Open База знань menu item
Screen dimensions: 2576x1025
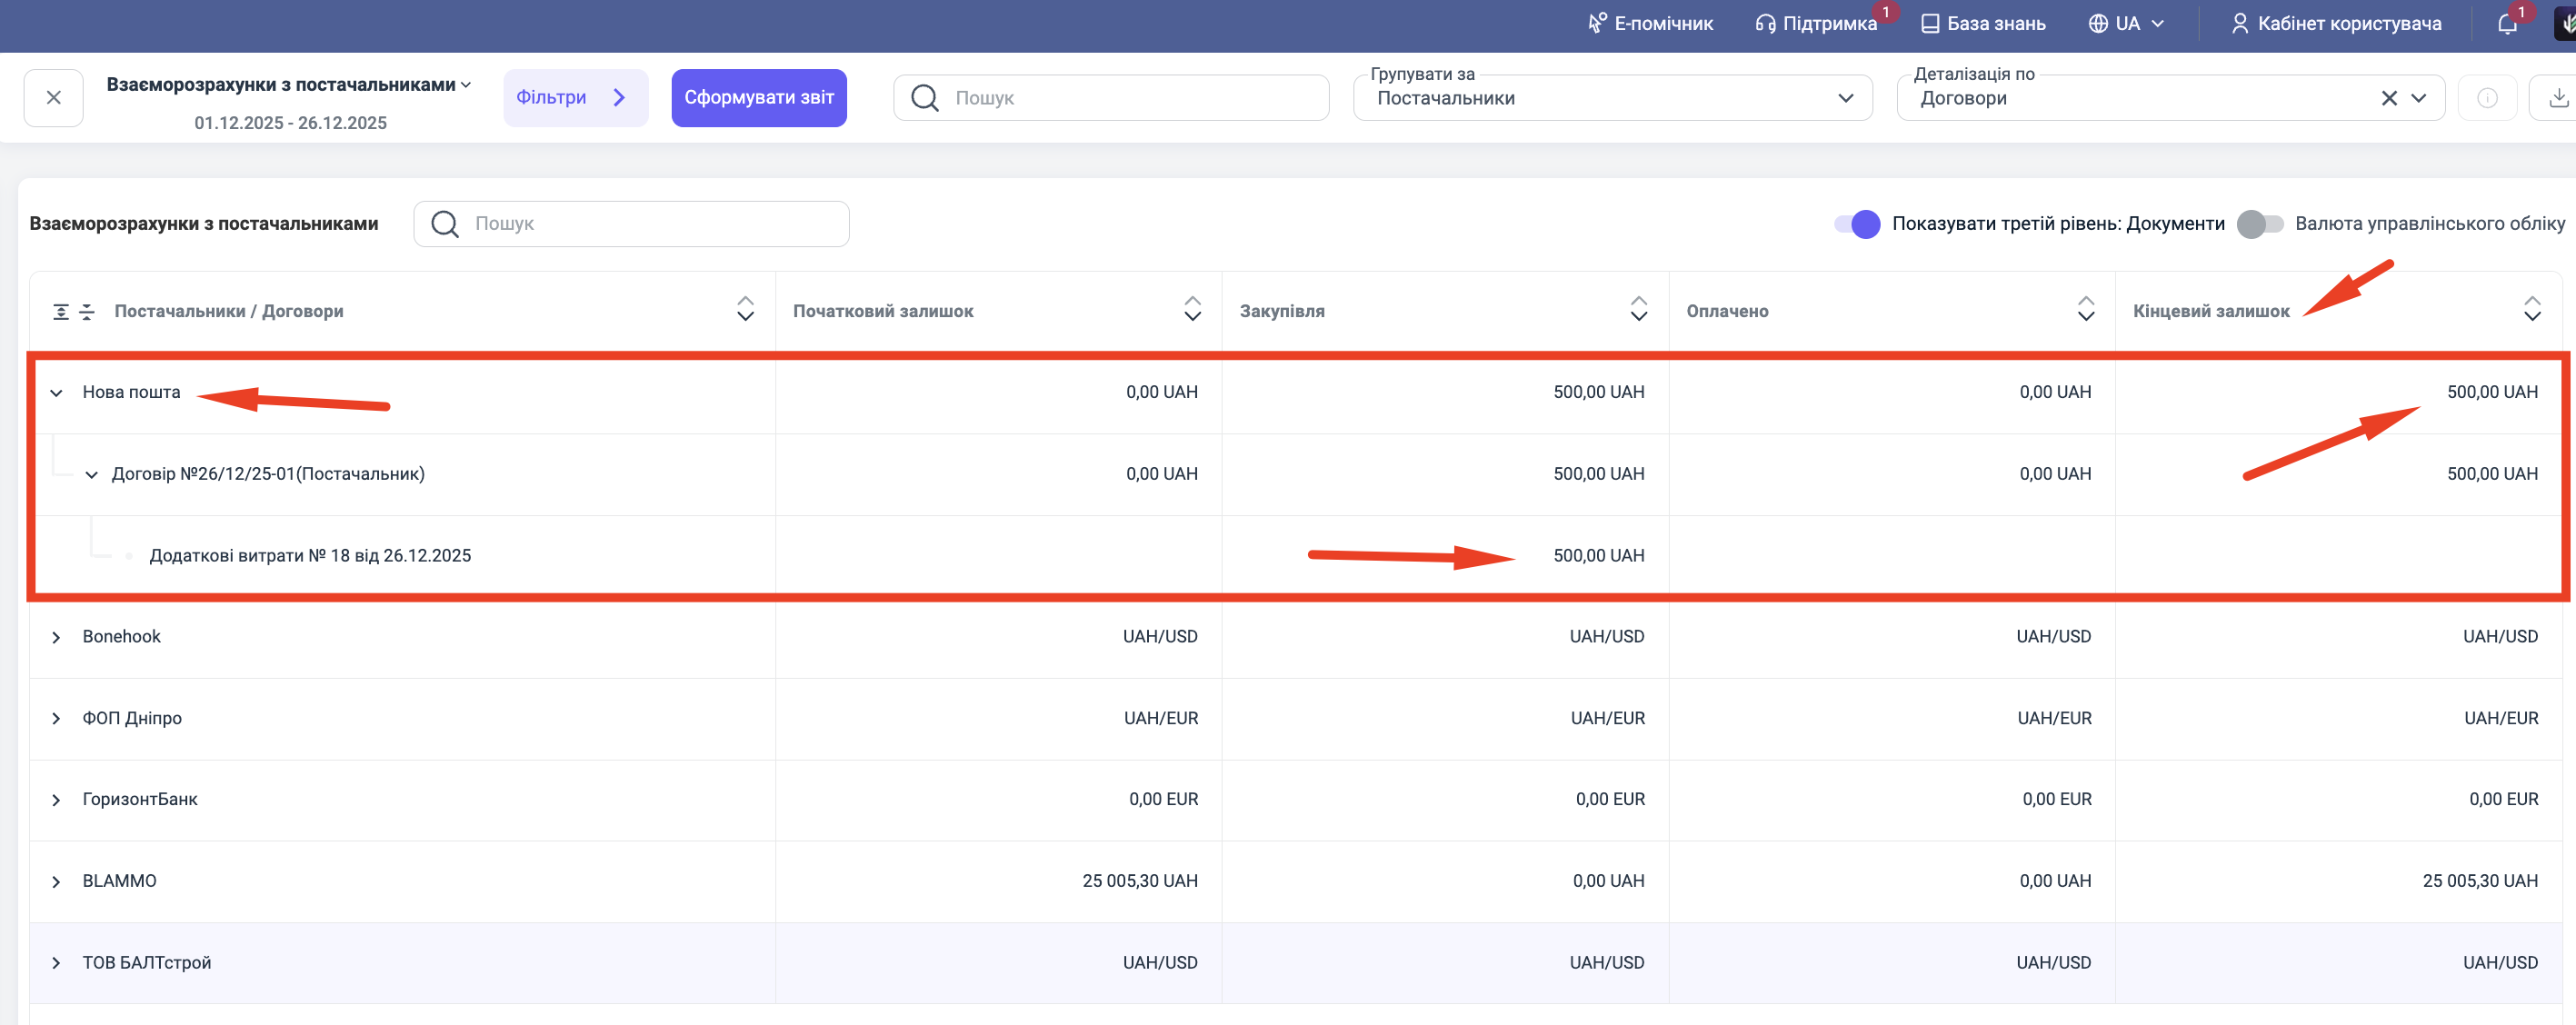click(1983, 24)
